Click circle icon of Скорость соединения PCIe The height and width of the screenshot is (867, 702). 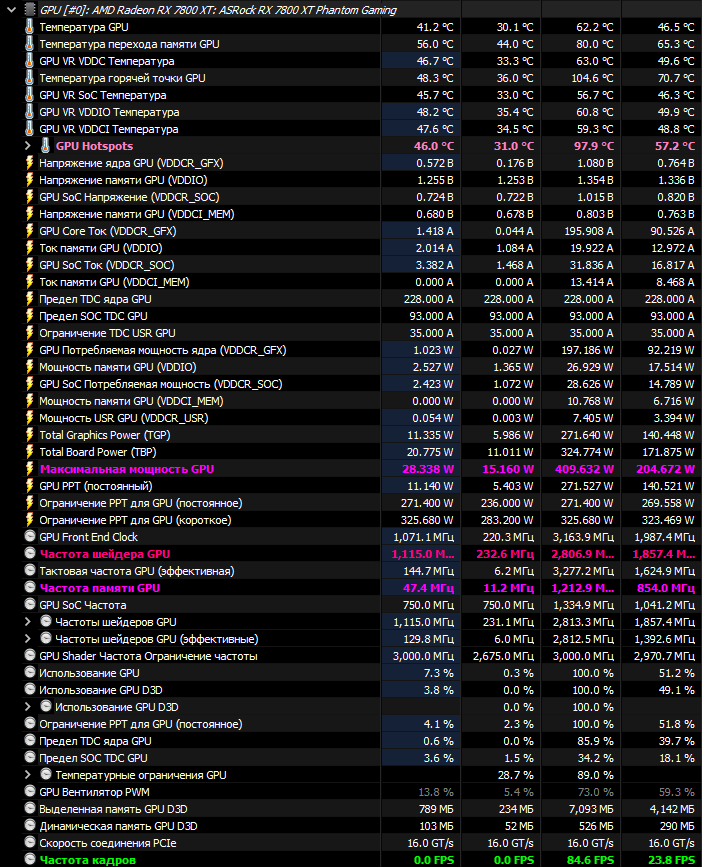click(30, 843)
